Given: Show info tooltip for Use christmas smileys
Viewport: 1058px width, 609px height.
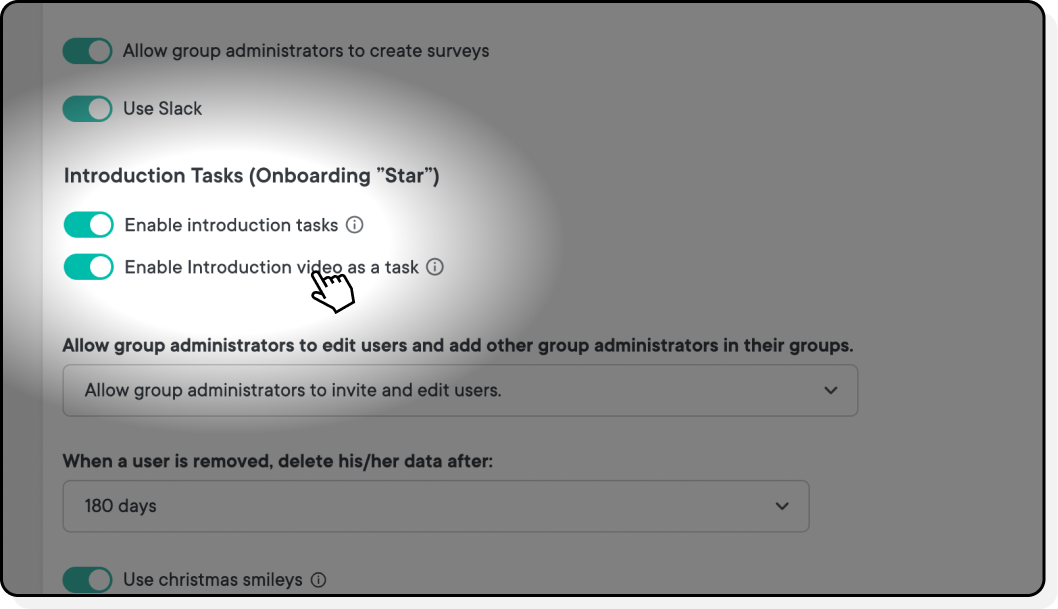Looking at the screenshot, I should coord(318,579).
